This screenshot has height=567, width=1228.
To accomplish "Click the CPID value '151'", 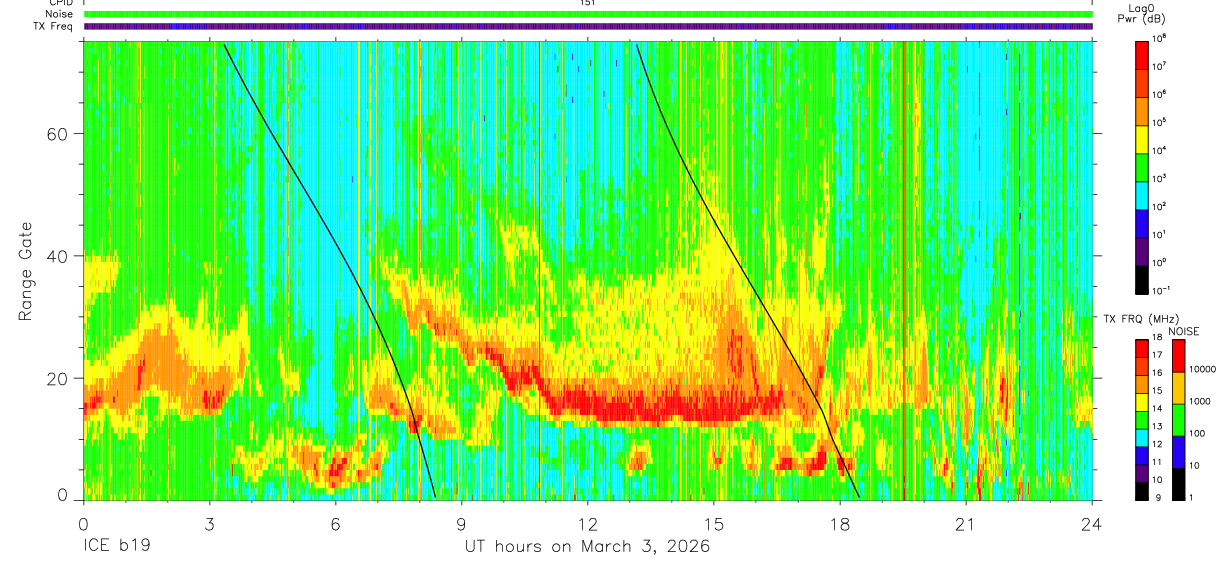I will tap(587, 3).
